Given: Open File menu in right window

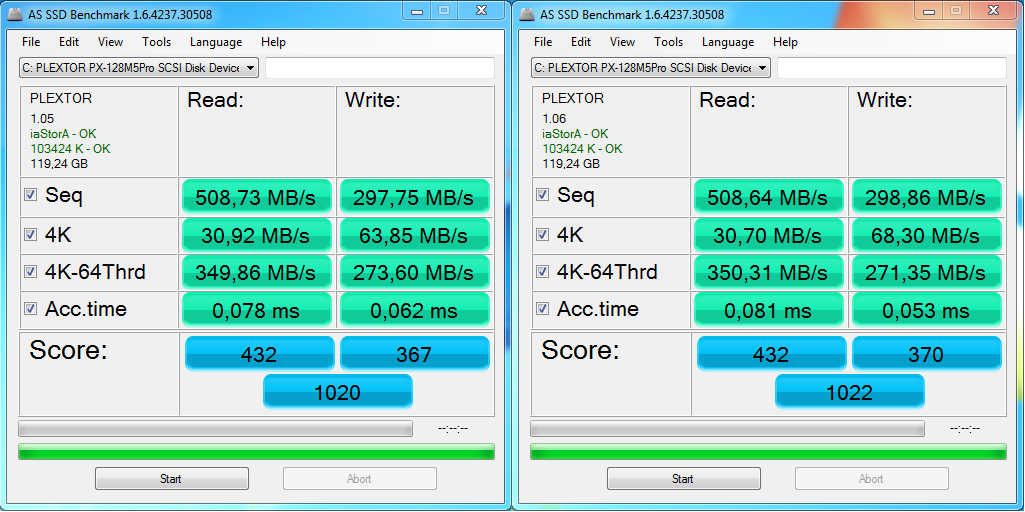Looking at the screenshot, I should point(543,42).
